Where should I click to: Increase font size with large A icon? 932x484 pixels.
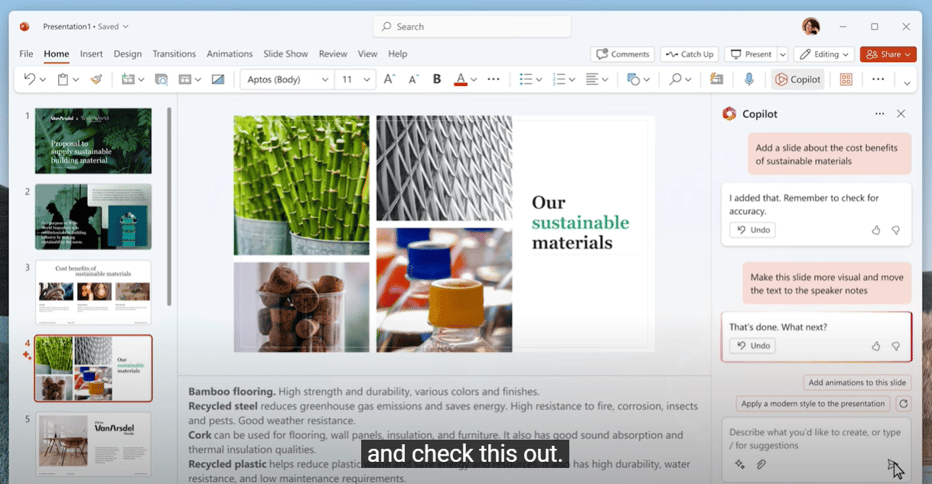pyautogui.click(x=389, y=79)
